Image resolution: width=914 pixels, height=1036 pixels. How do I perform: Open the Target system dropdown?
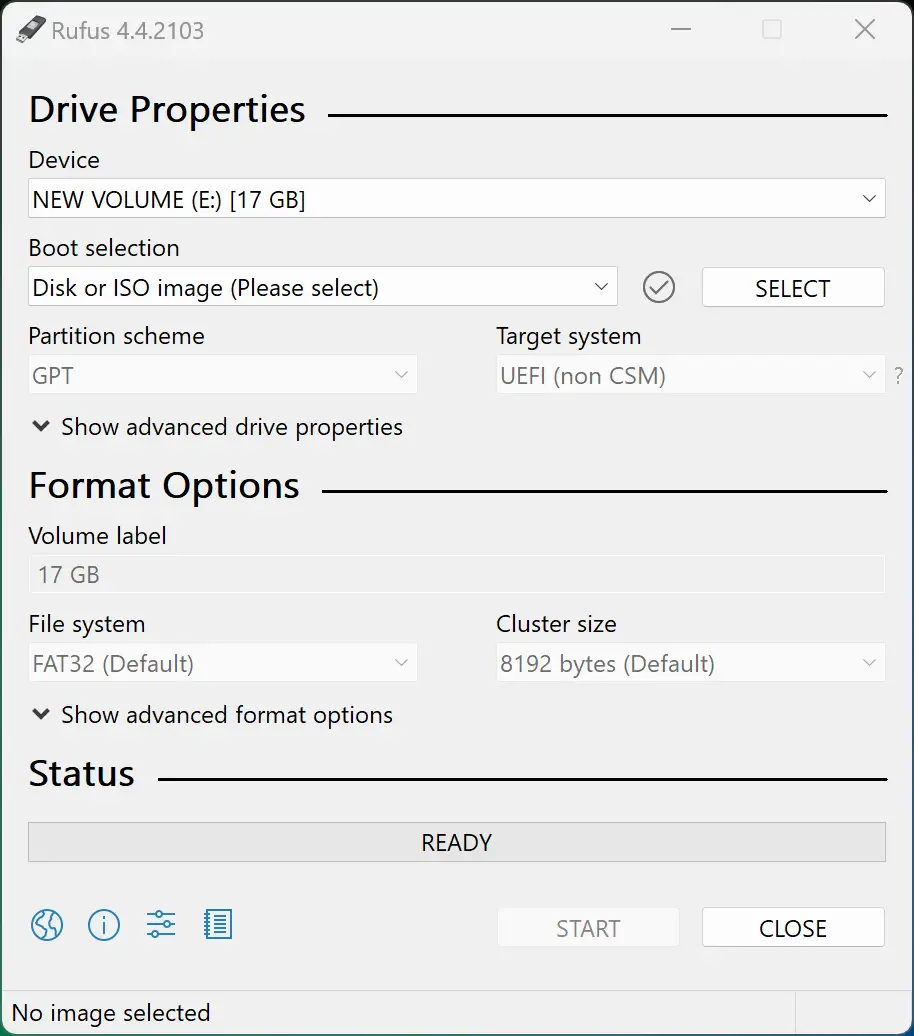click(690, 375)
